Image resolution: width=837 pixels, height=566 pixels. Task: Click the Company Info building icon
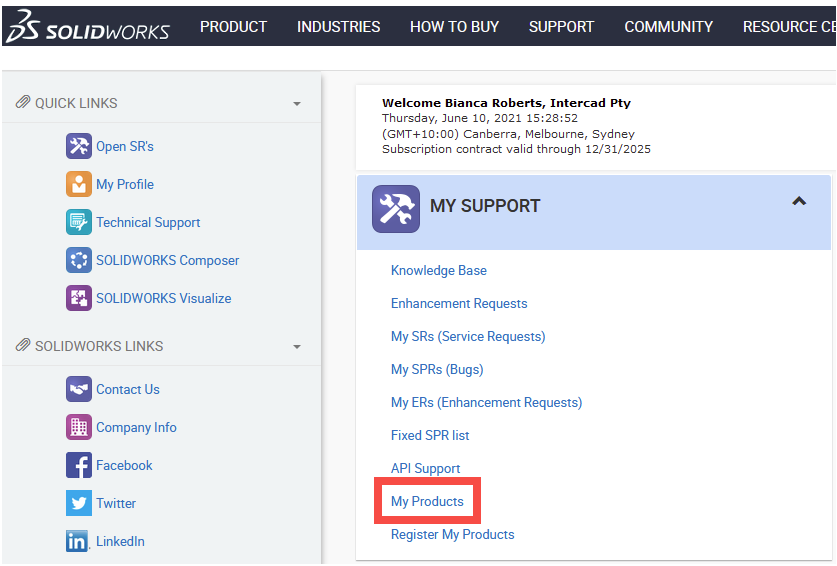click(x=79, y=427)
